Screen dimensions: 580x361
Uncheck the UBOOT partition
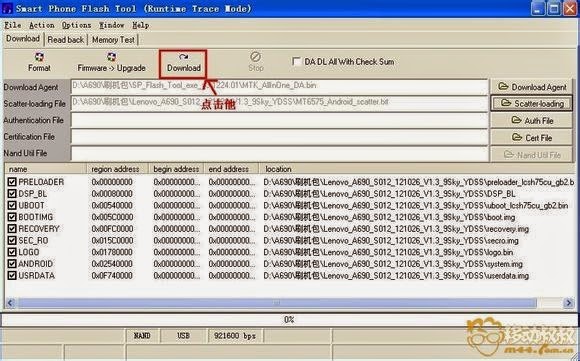click(x=12, y=205)
